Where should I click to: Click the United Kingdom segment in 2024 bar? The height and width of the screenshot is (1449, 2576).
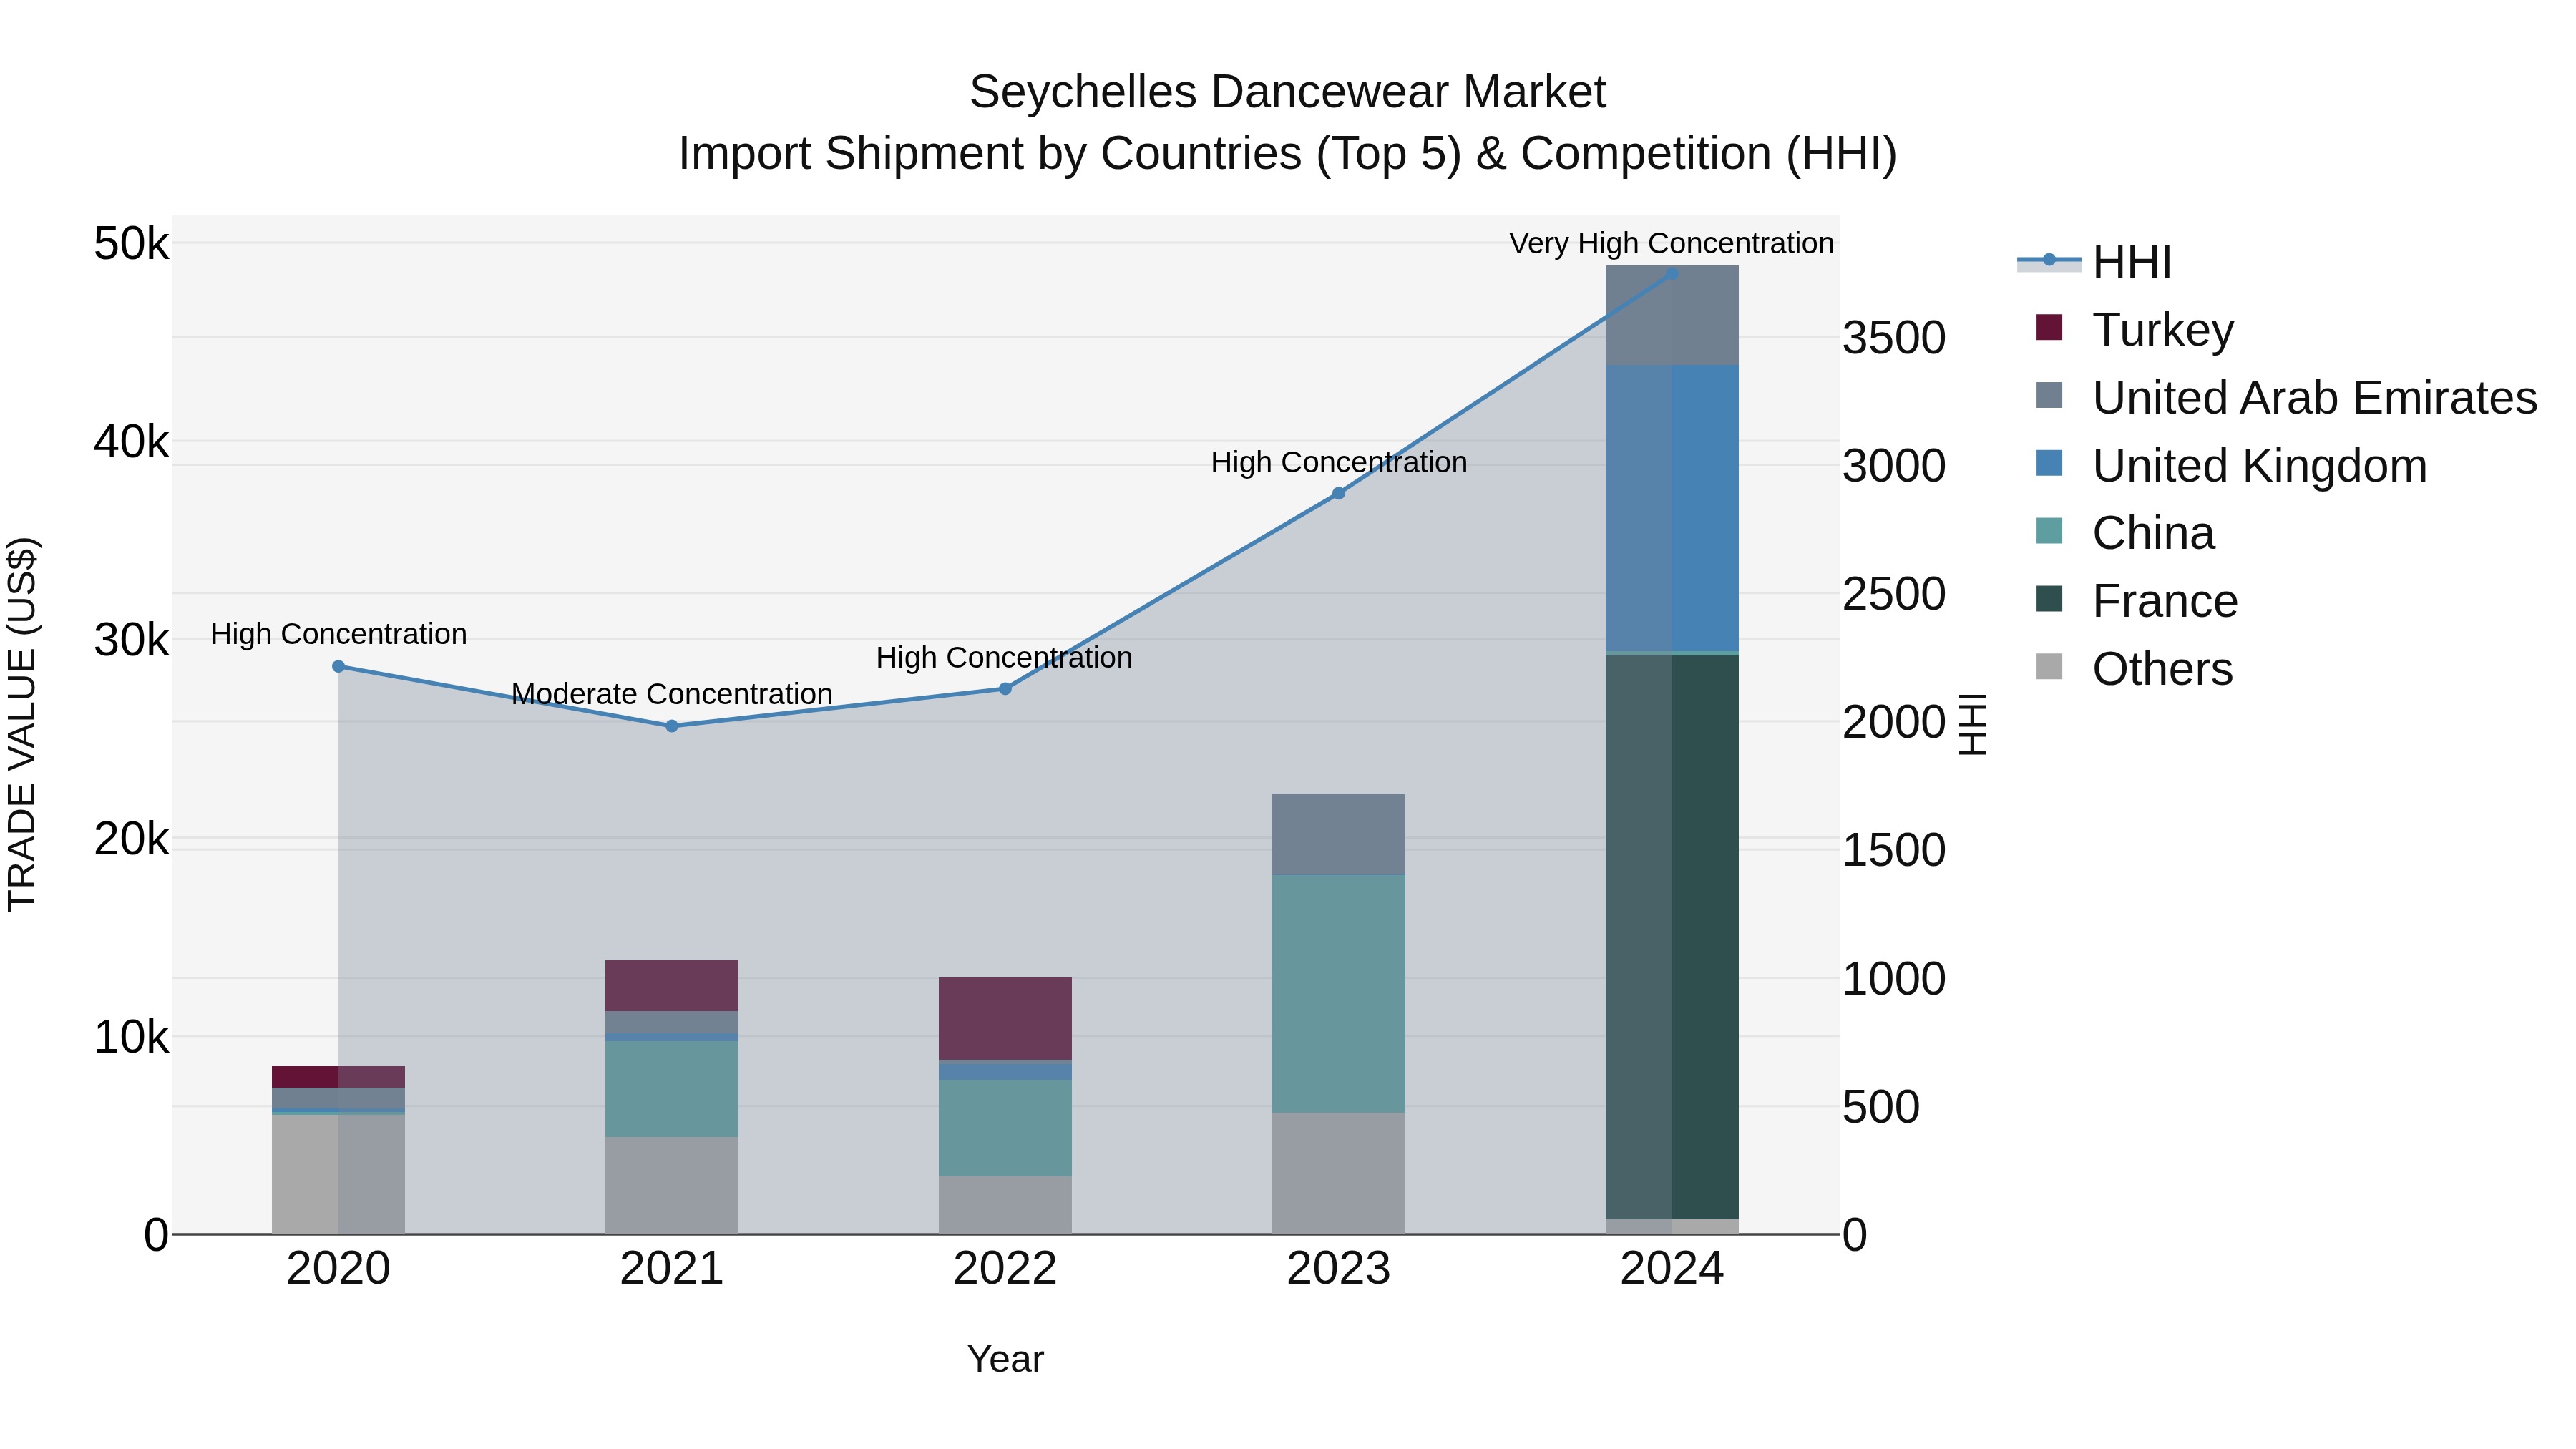click(x=1672, y=508)
